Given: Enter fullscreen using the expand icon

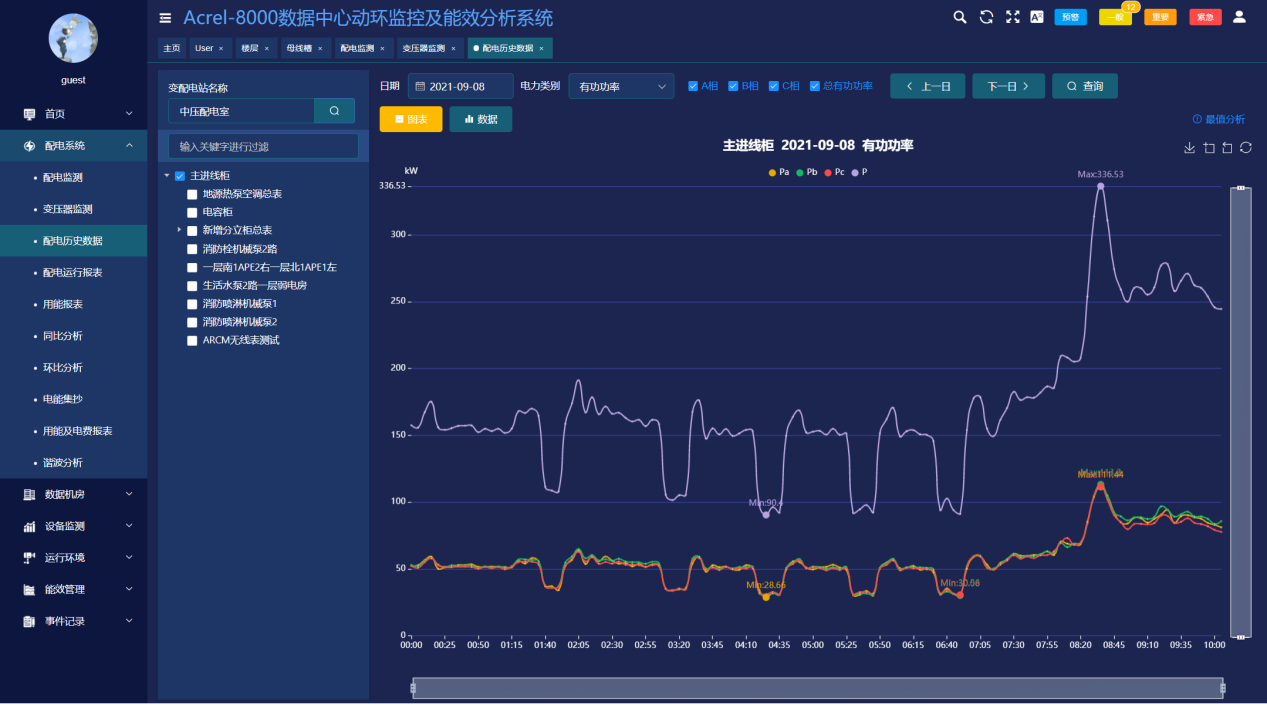Looking at the screenshot, I should pyautogui.click(x=1011, y=17).
